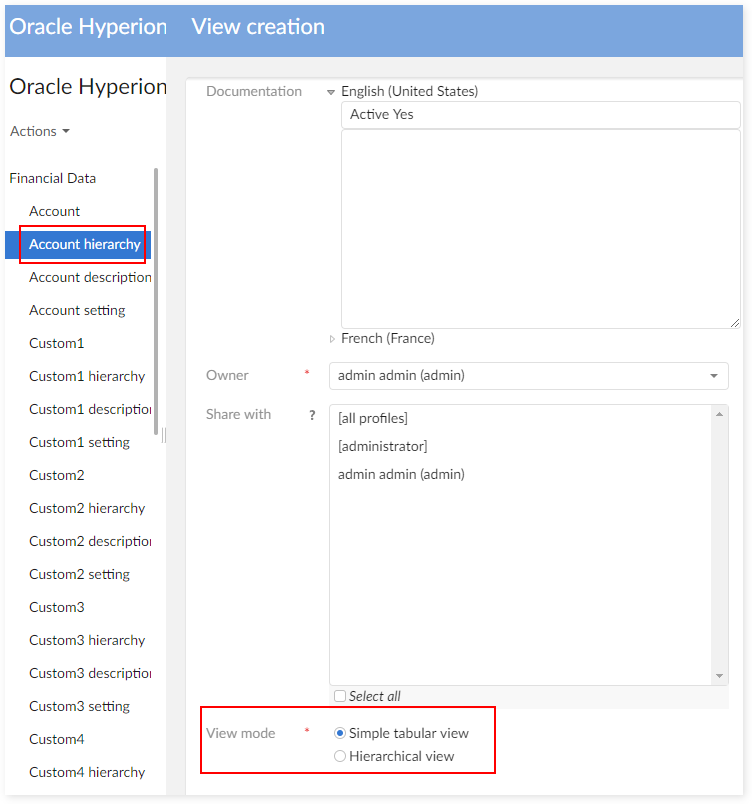Open the Actions dropdown menu
The width and height of the screenshot is (752, 804).
point(40,131)
